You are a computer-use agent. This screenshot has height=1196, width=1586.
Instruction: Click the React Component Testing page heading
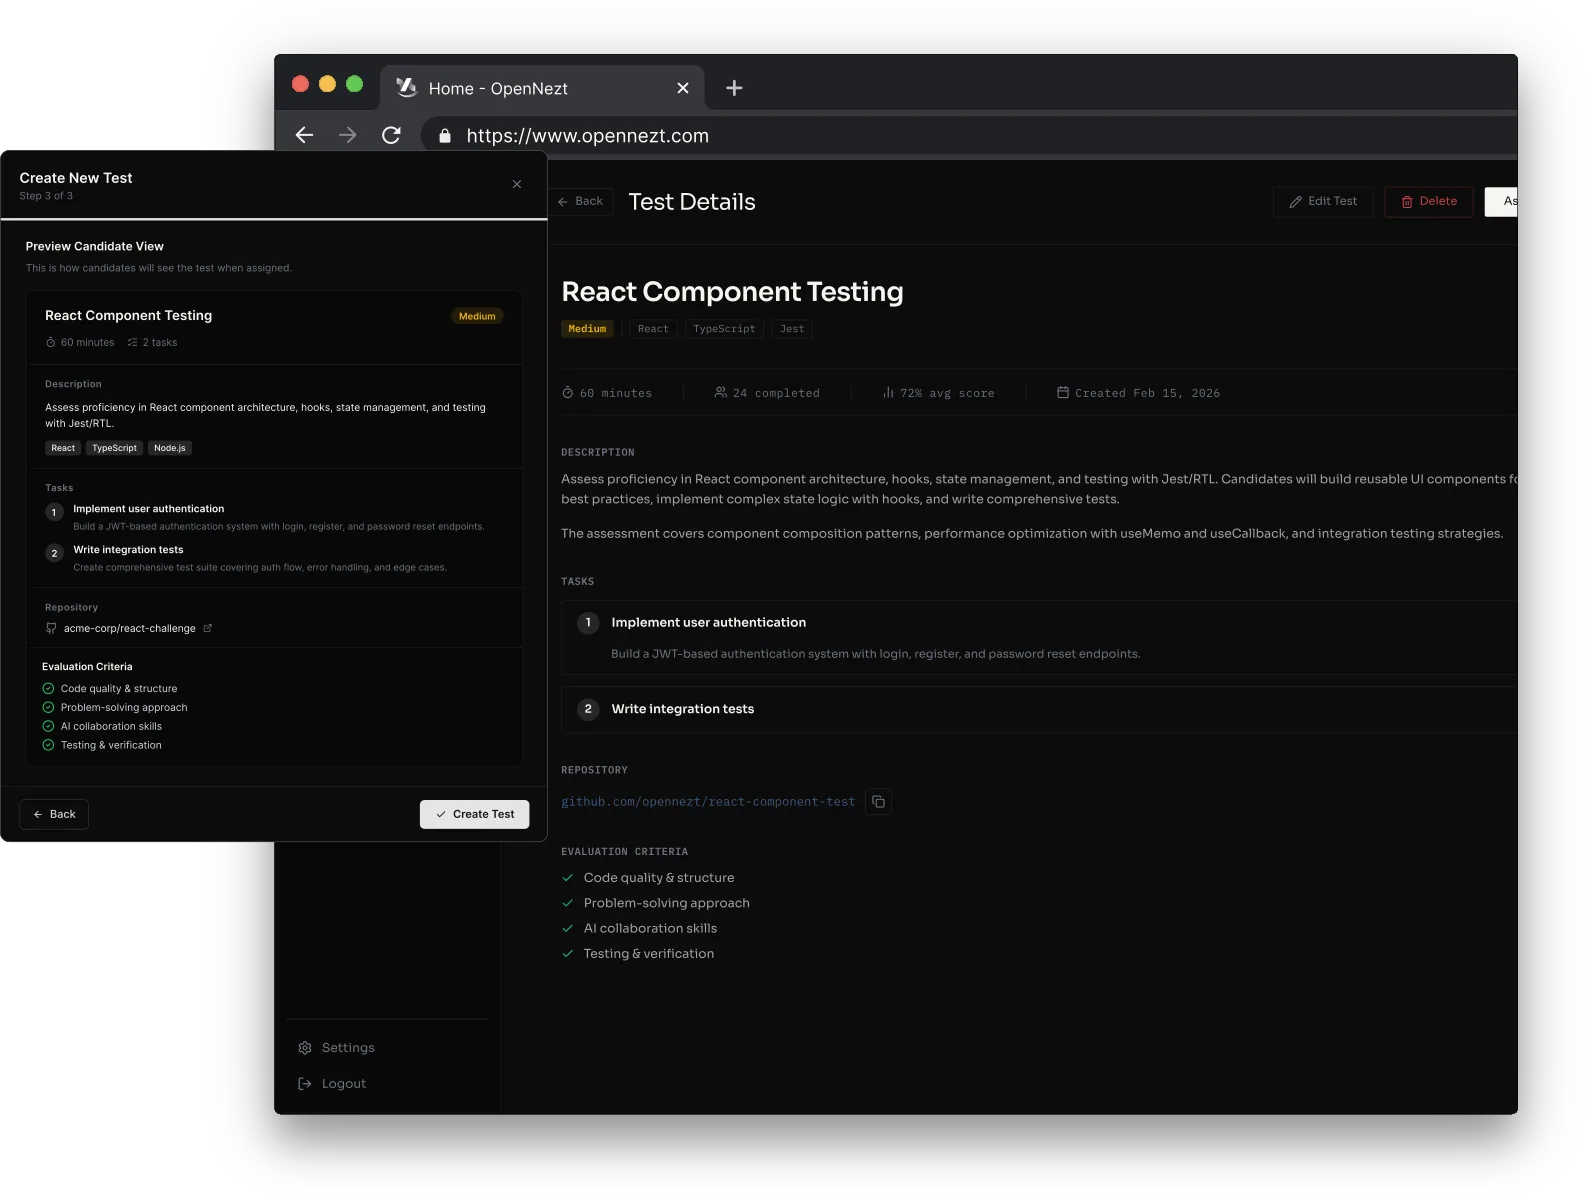tap(732, 292)
